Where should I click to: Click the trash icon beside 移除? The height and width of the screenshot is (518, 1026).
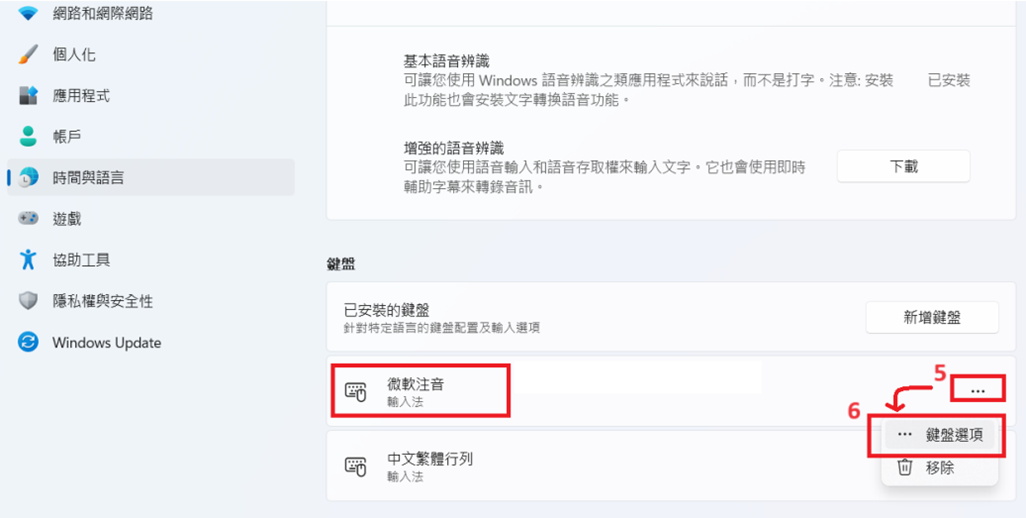pyautogui.click(x=905, y=467)
